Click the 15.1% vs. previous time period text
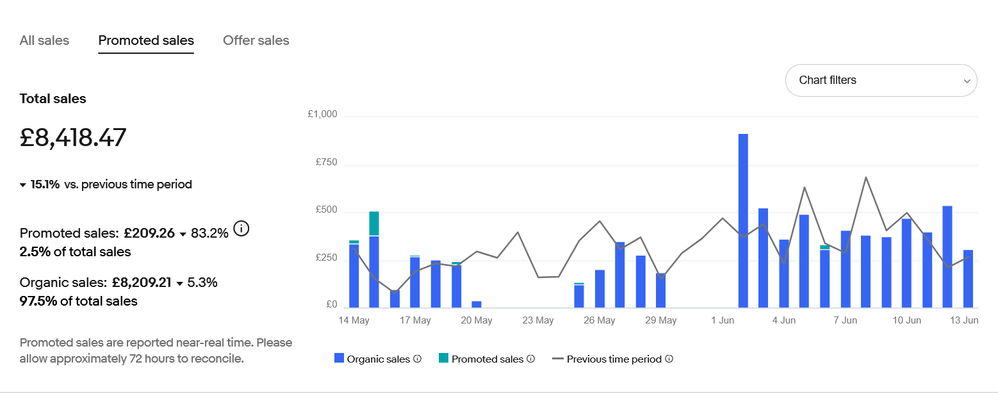 click(x=106, y=185)
